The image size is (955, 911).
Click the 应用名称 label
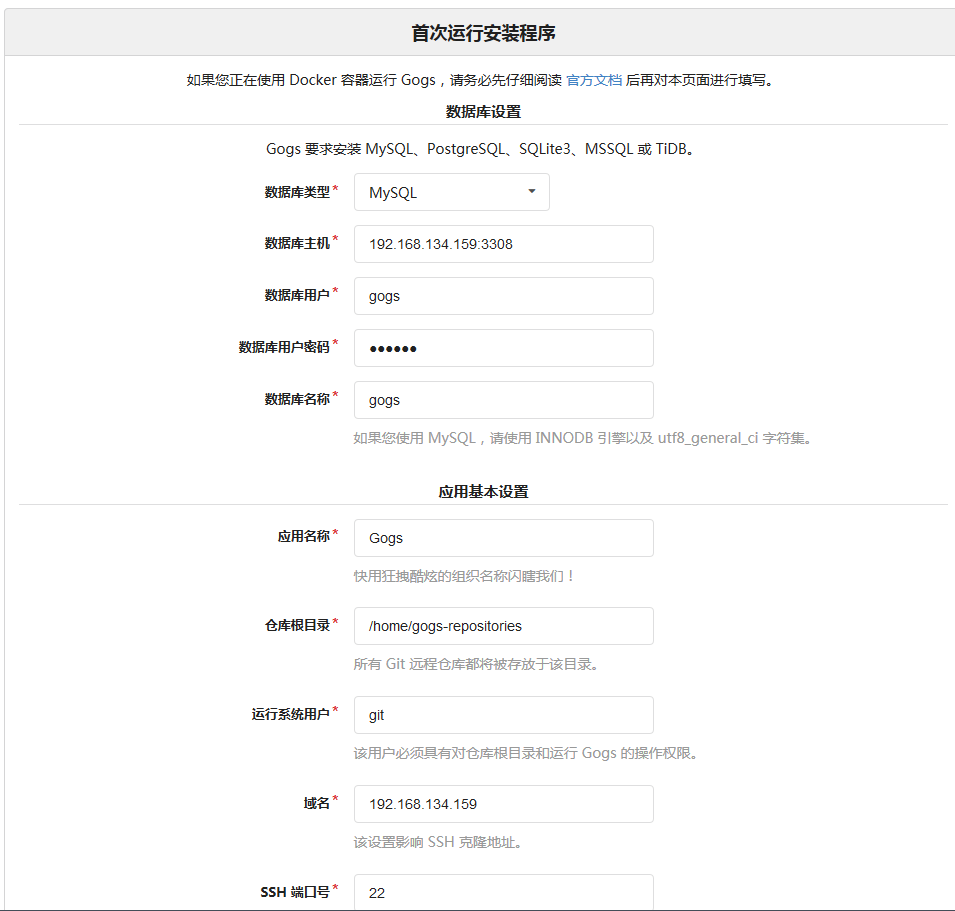click(x=303, y=536)
